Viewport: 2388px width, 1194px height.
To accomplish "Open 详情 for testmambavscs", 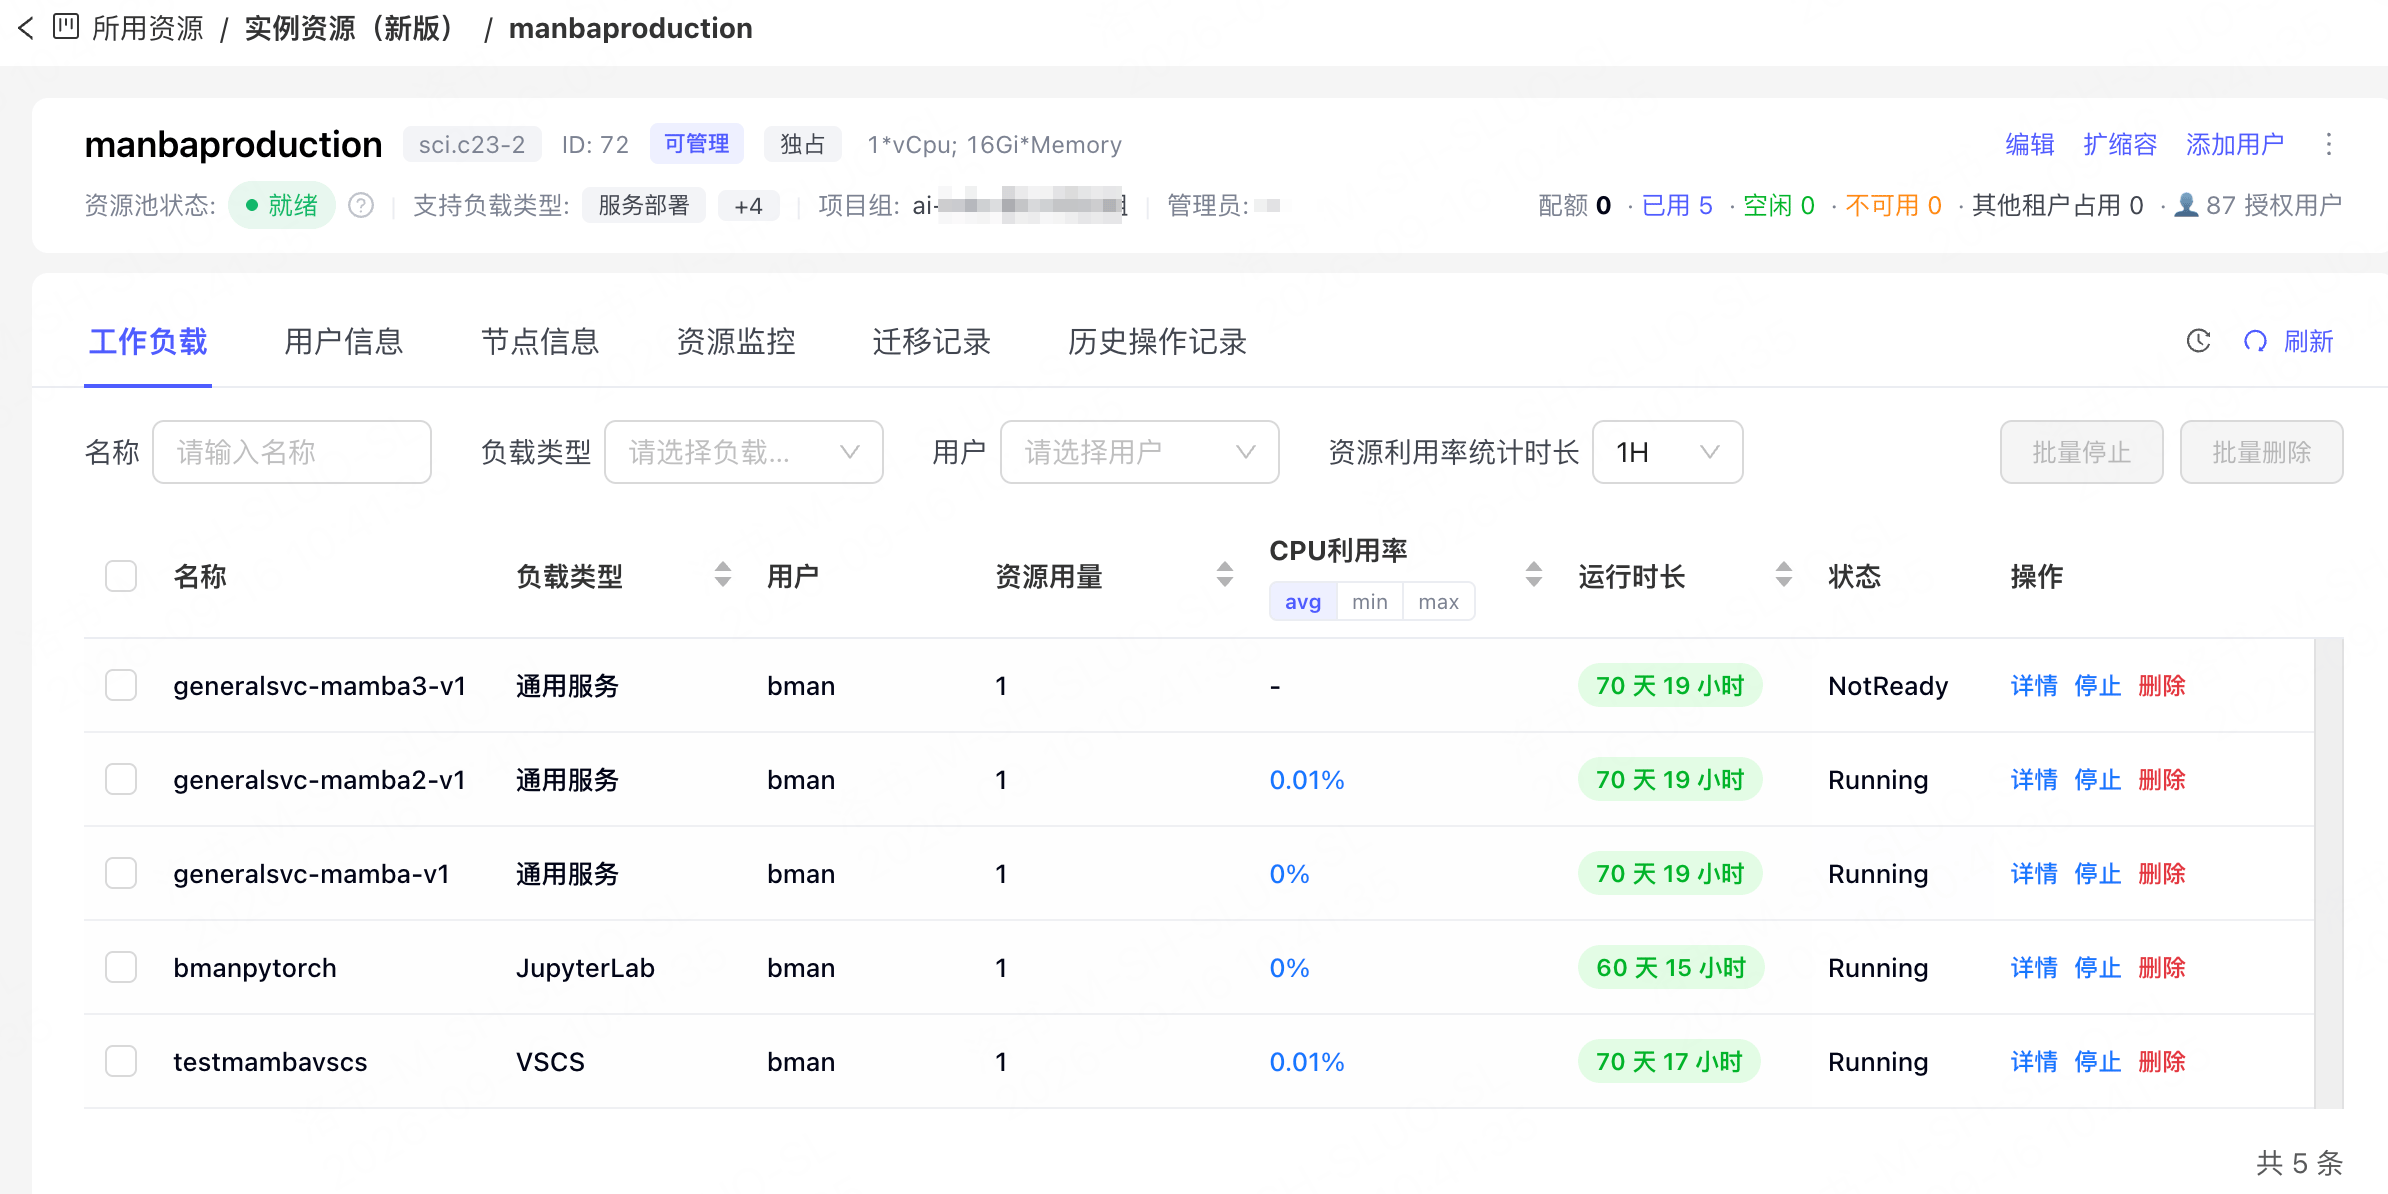I will 2034,1062.
